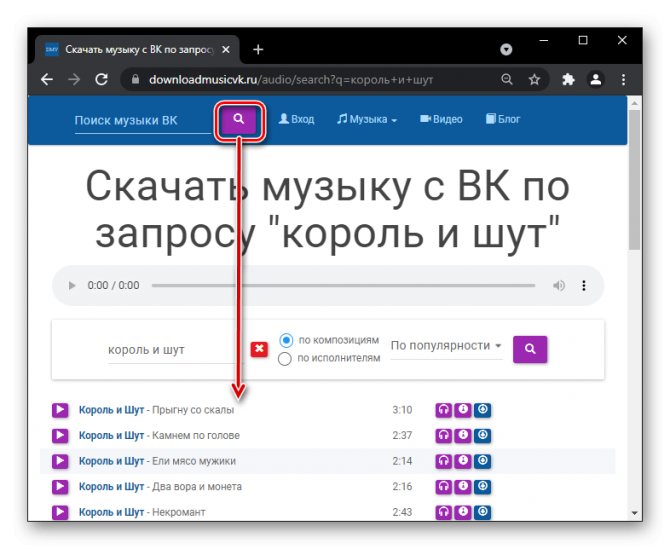The image size is (670, 549).
Task: Open 'Король и Шут' link in 'Прыгну со скалы' row
Action: click(x=111, y=410)
